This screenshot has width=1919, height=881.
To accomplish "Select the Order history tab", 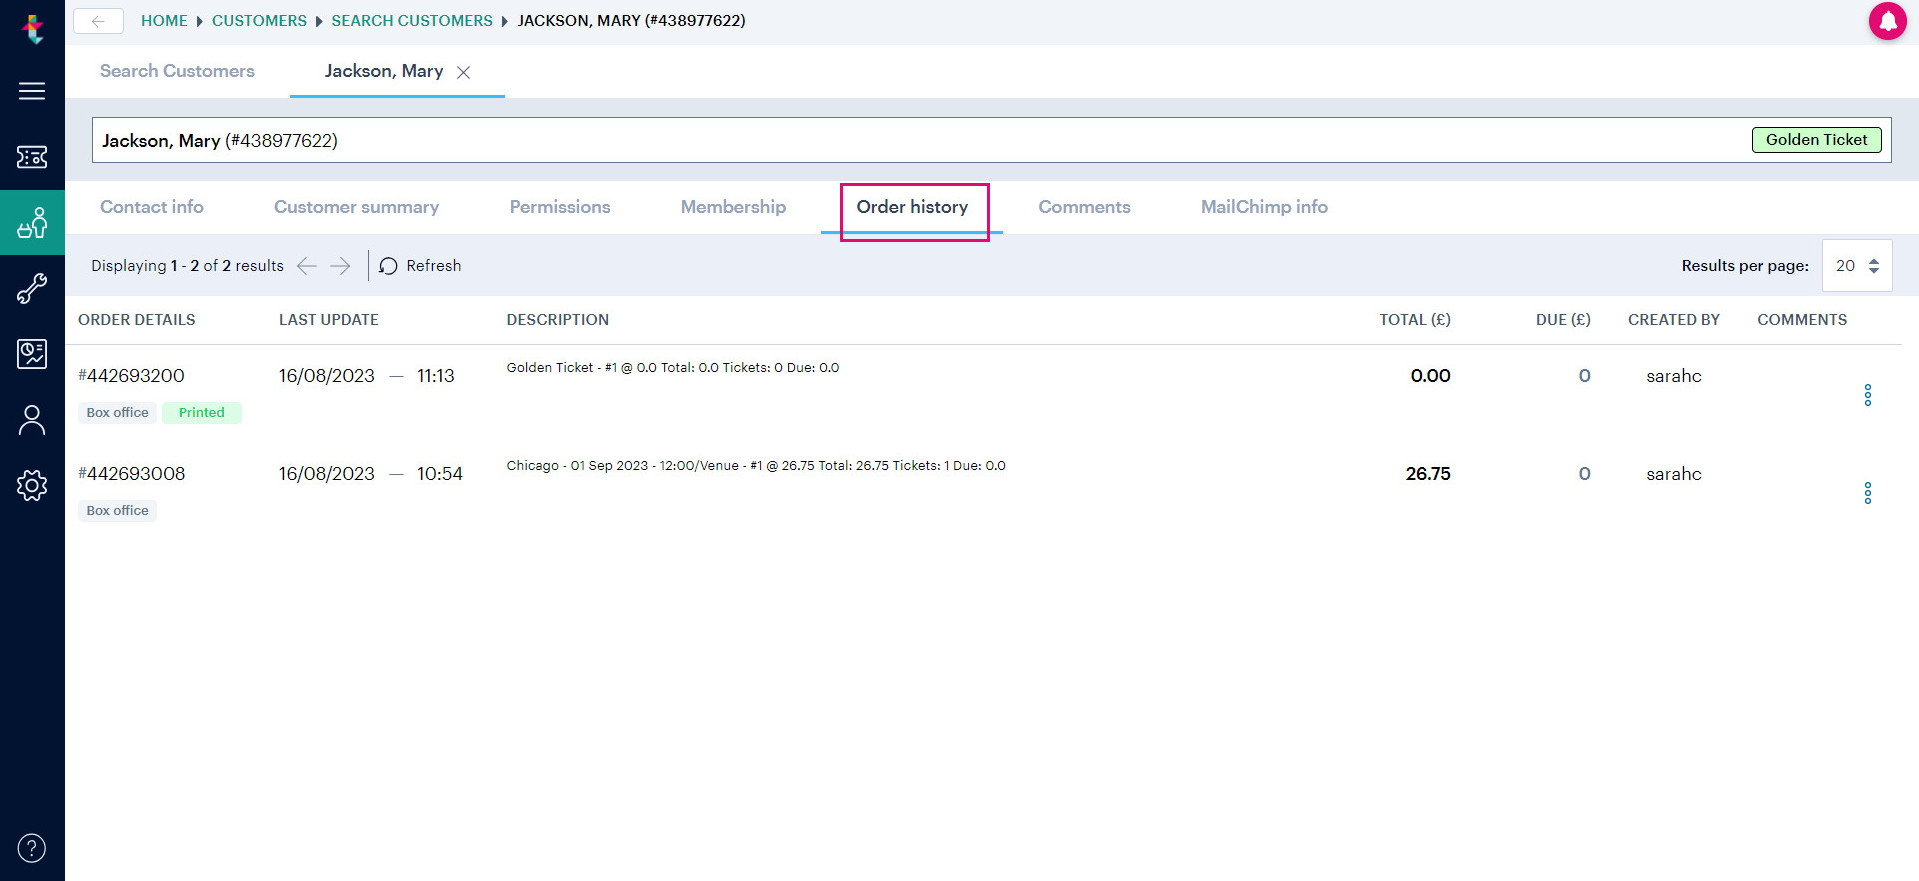I will [x=912, y=207].
